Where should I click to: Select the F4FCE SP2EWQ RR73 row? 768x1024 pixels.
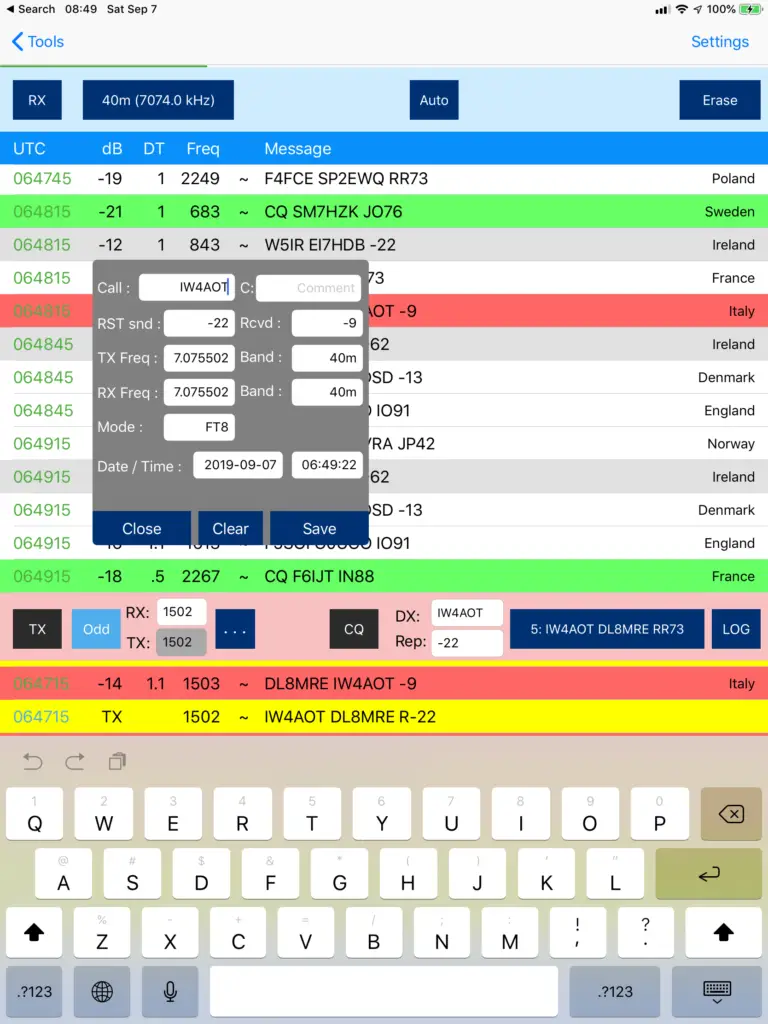[x=384, y=178]
